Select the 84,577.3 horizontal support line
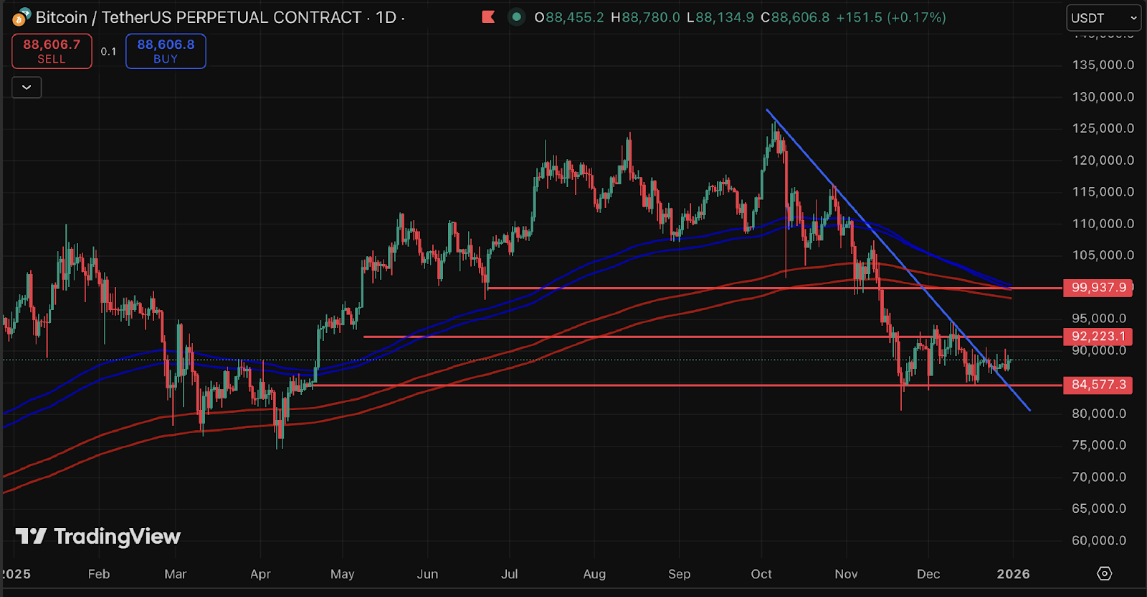Viewport: 1147px width, 597px height. 600,385
